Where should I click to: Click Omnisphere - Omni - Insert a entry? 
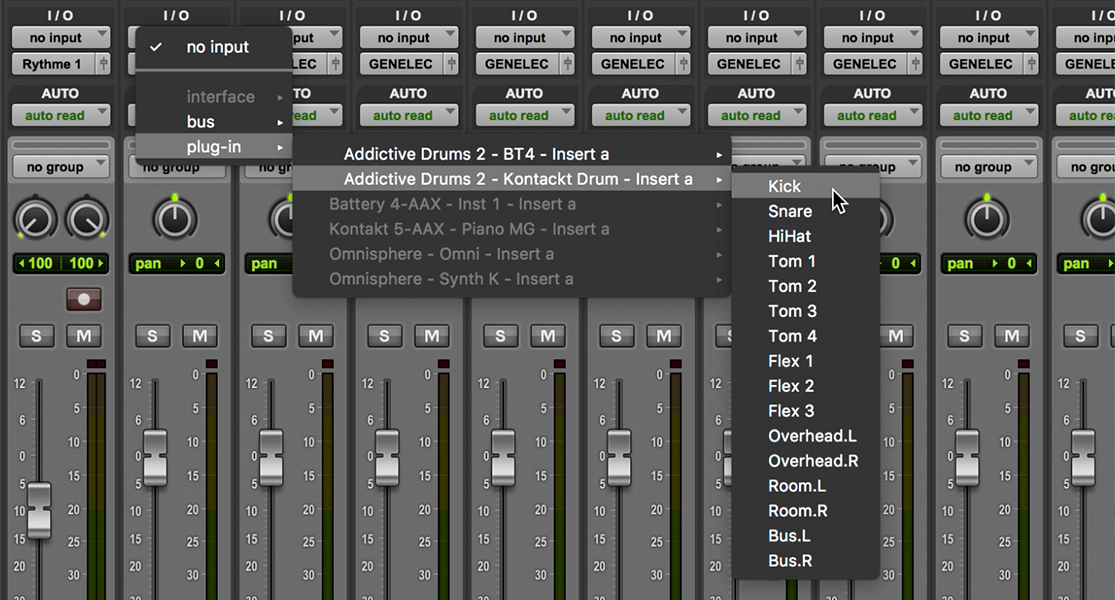[512, 254]
